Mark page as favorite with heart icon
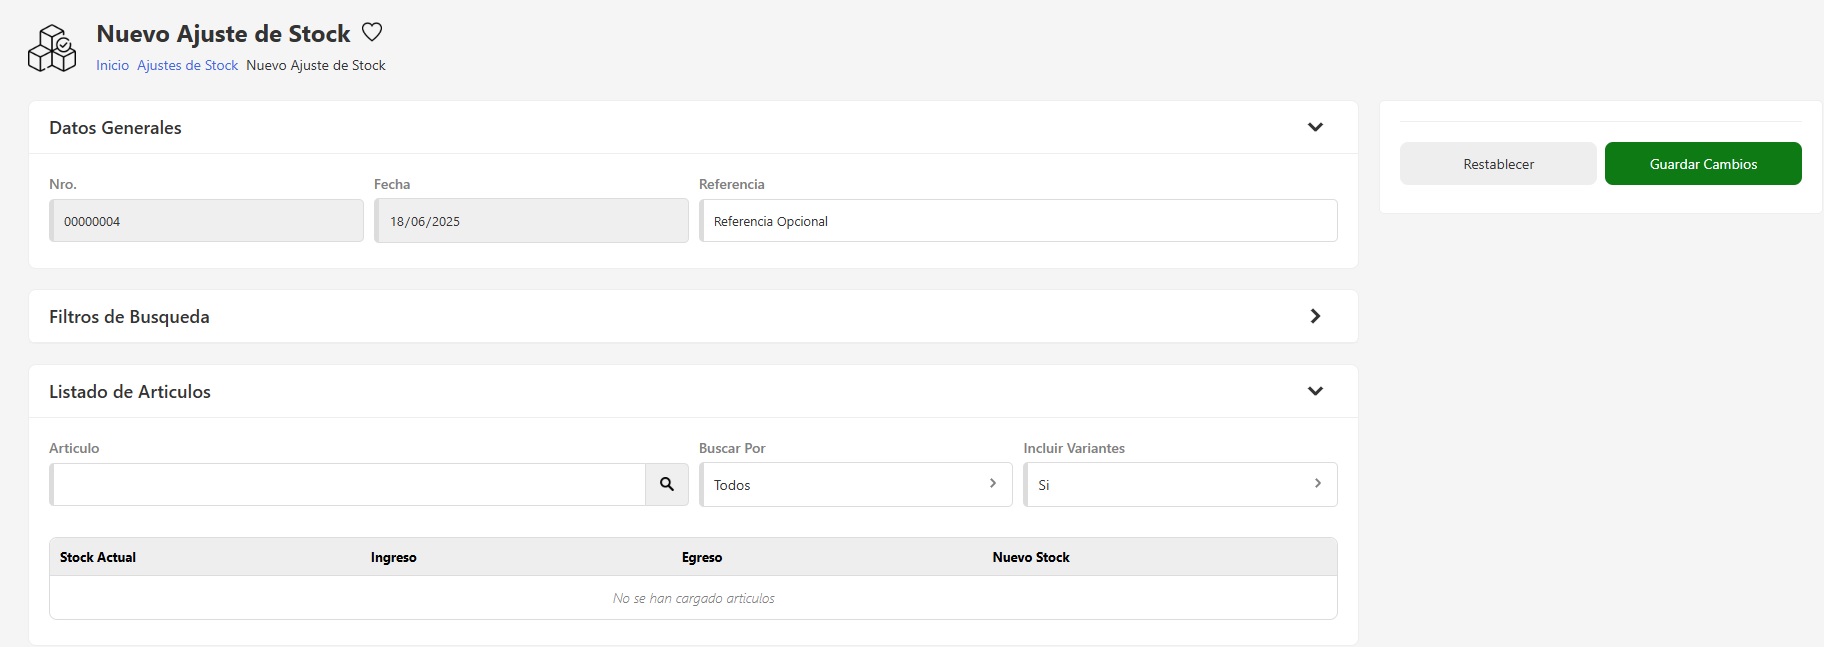The image size is (1824, 647). click(372, 33)
